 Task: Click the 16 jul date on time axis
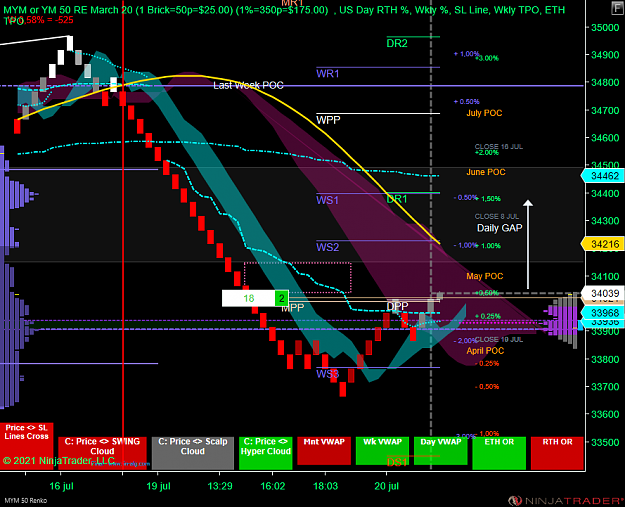coord(61,486)
